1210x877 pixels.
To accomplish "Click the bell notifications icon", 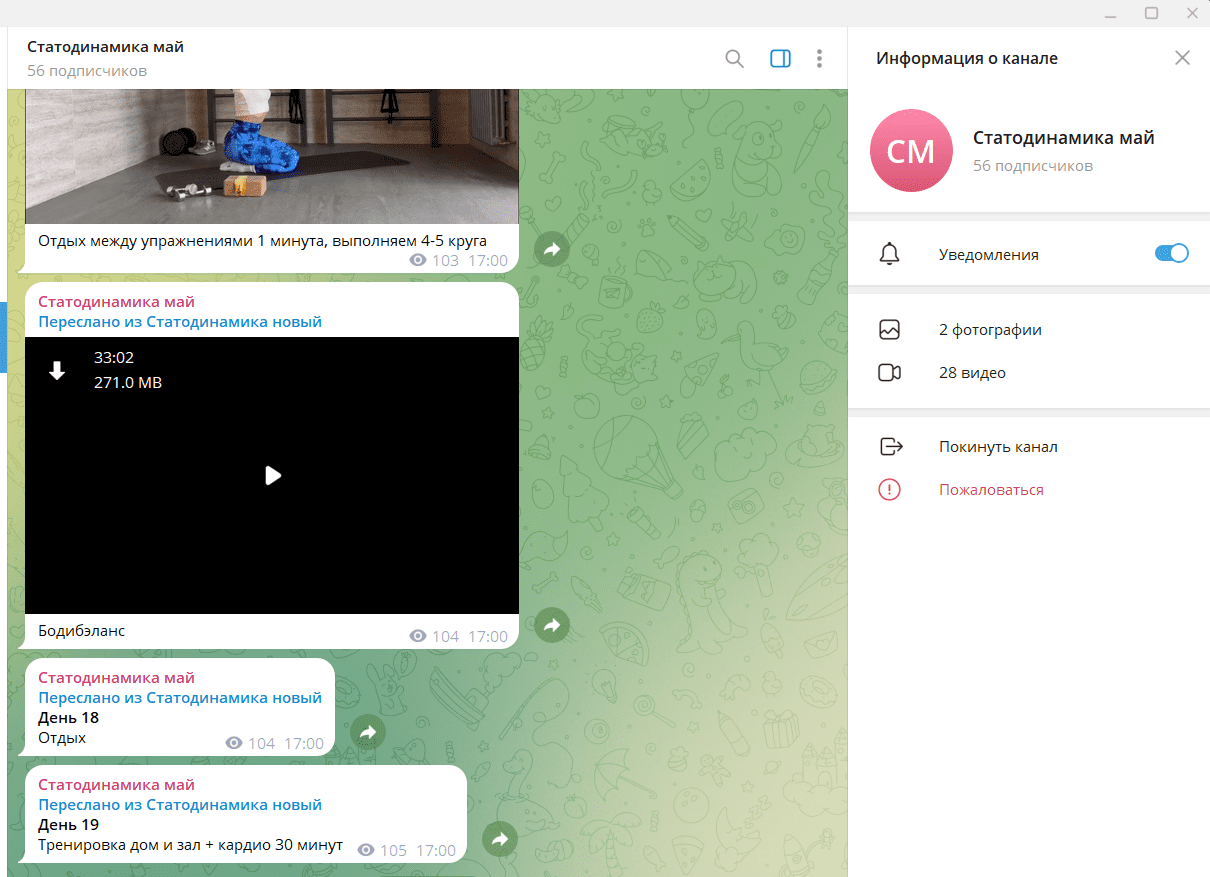I will 889,254.
